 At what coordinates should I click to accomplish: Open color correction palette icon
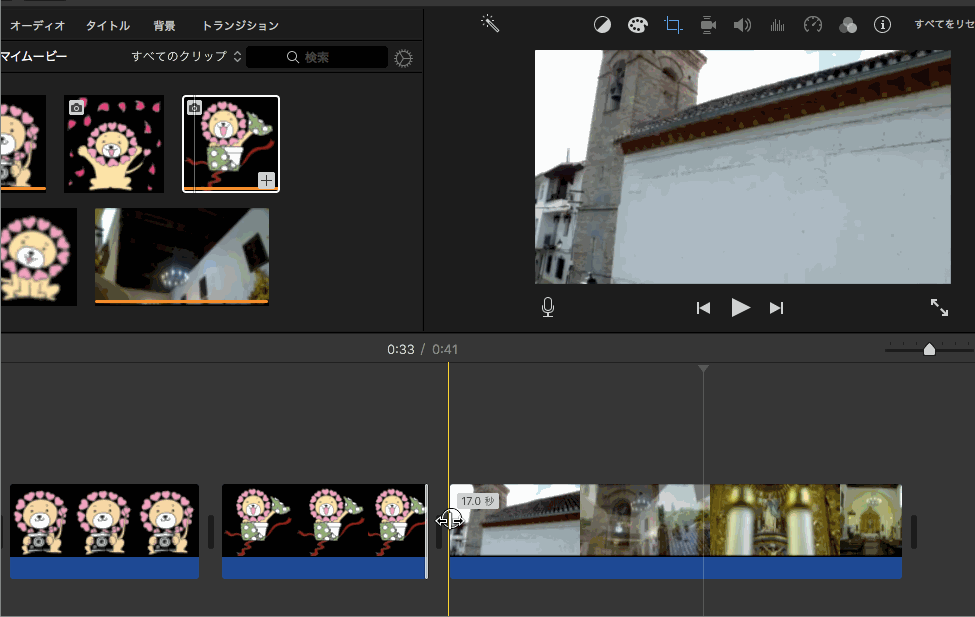point(637,25)
